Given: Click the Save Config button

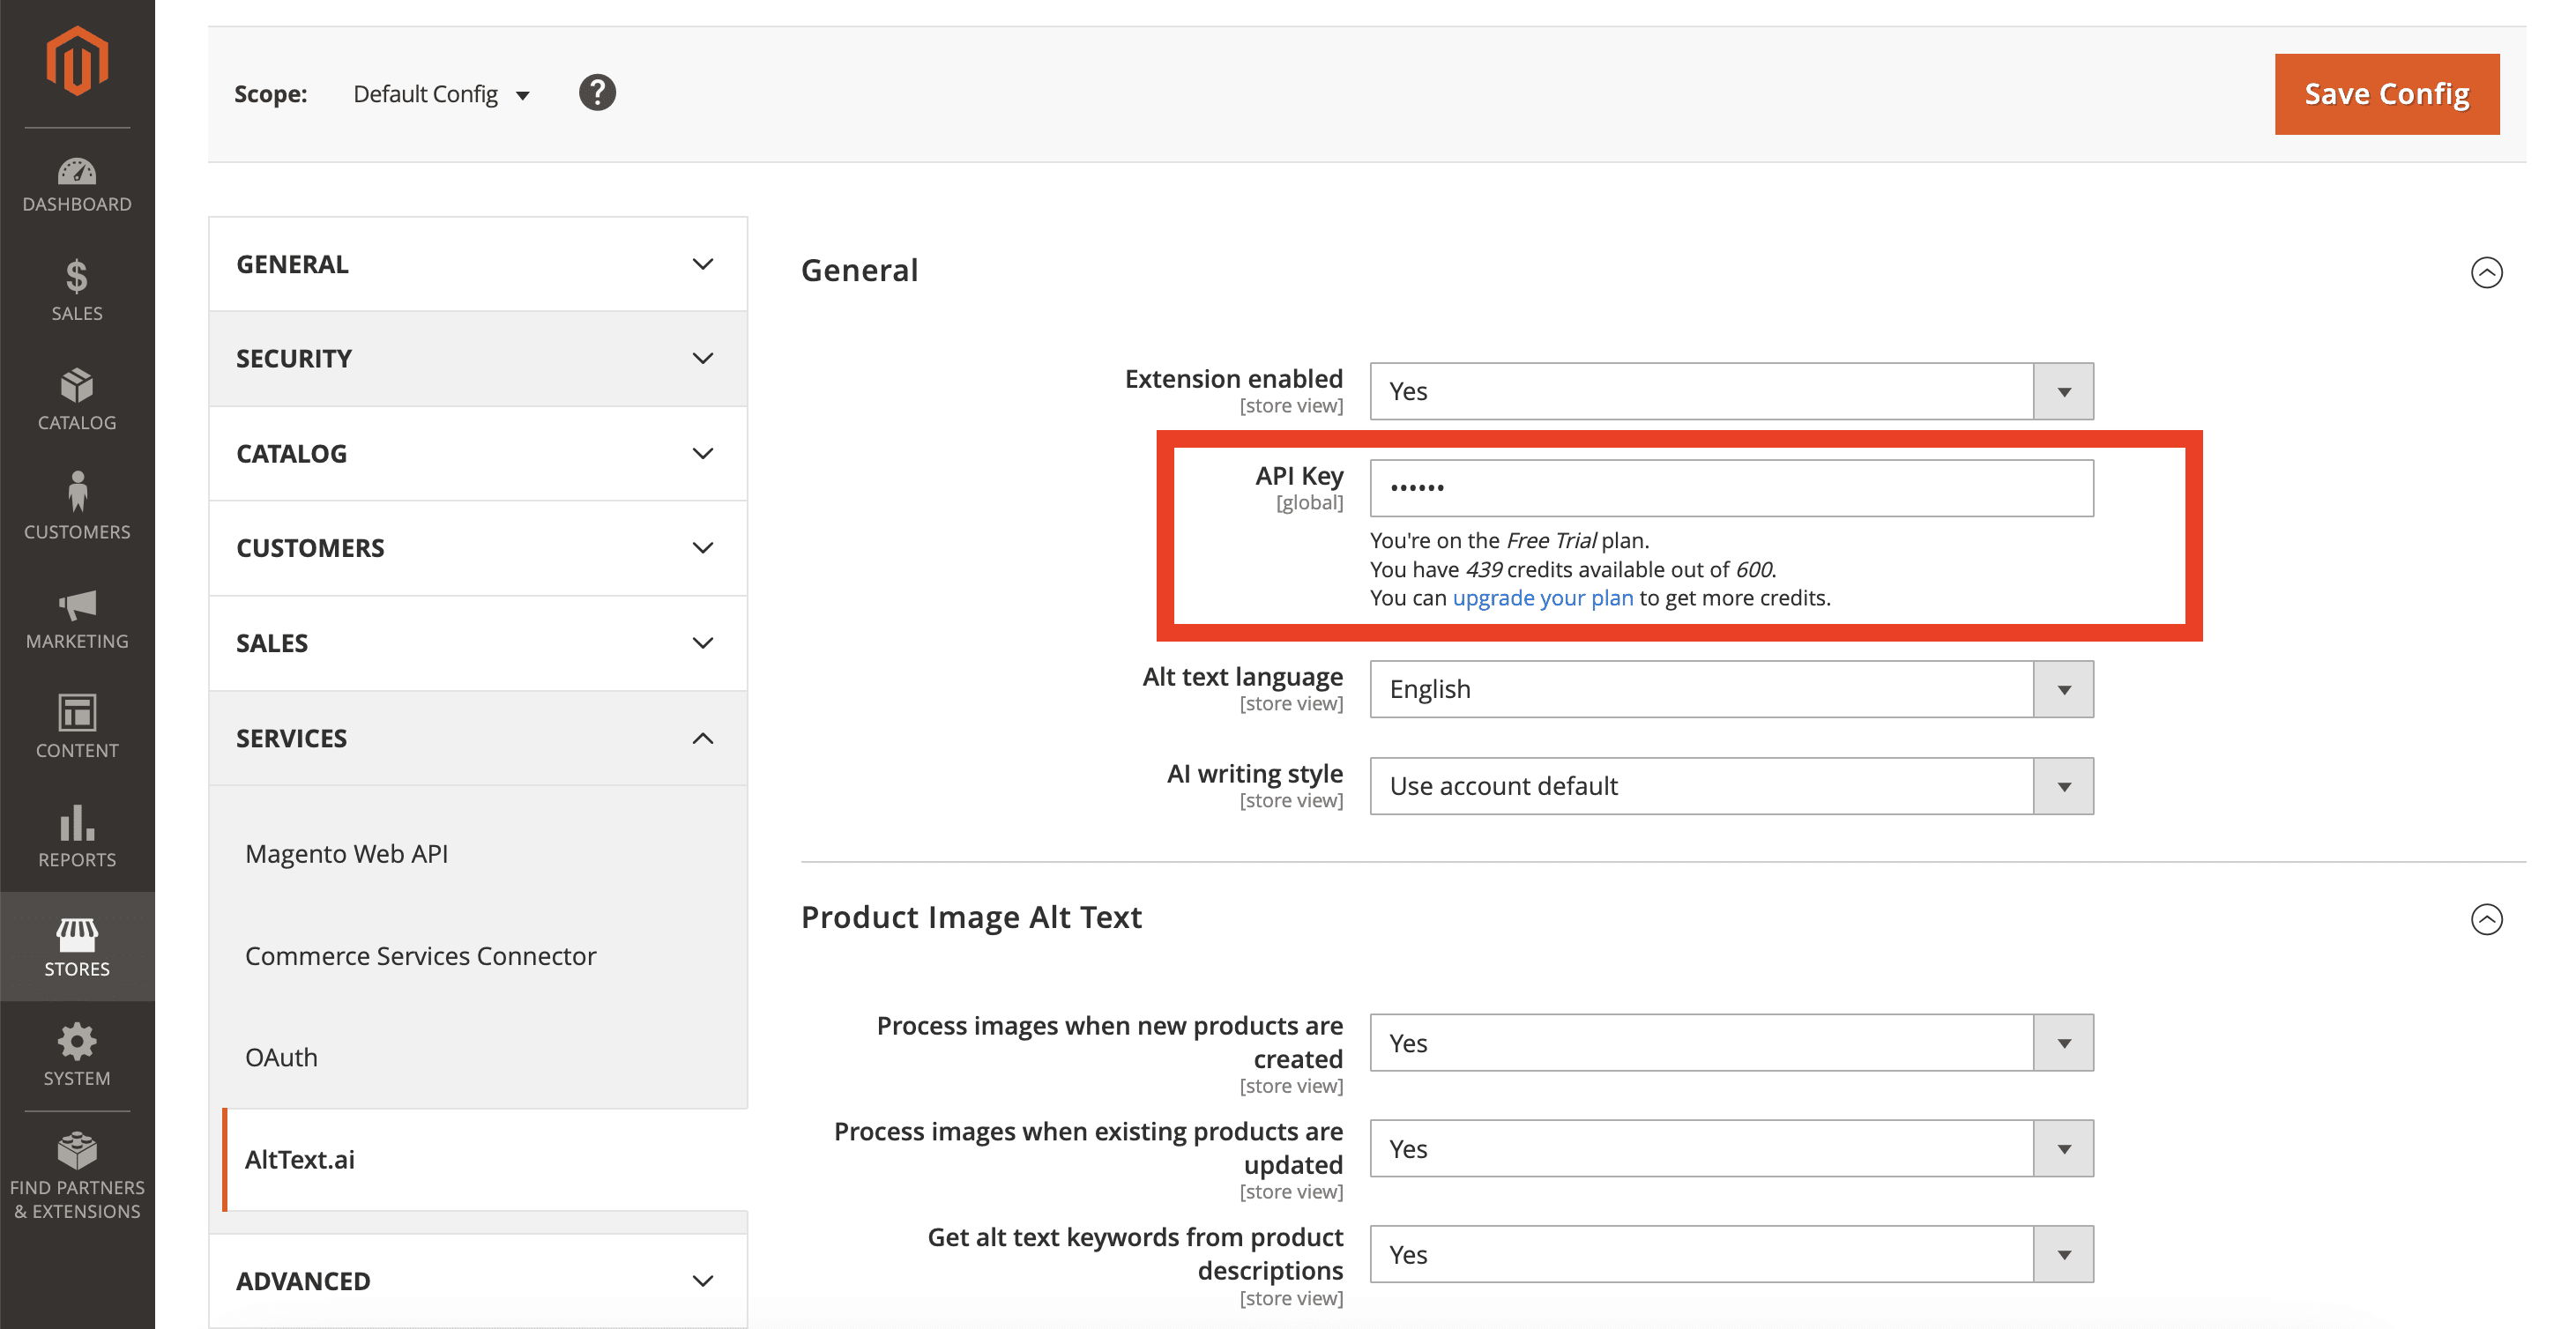Looking at the screenshot, I should coord(2386,94).
